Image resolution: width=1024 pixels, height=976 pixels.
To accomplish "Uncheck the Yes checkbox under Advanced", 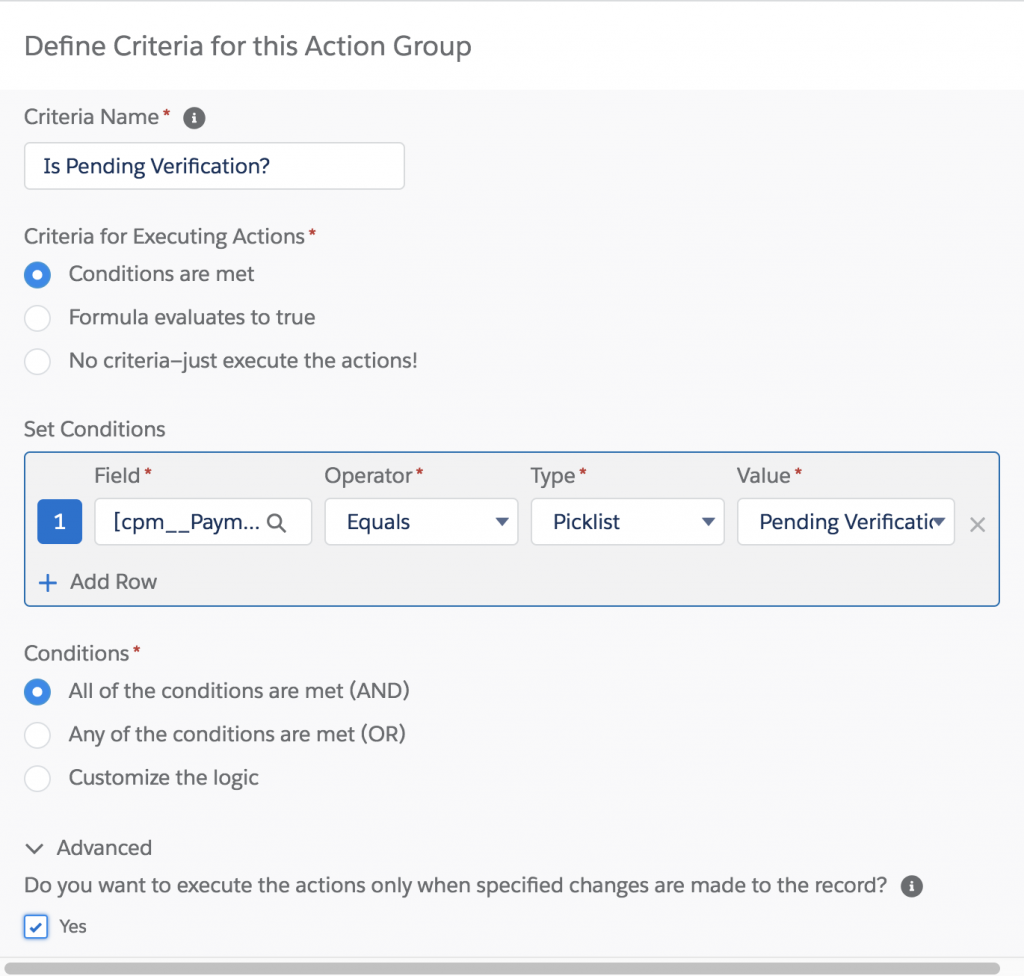I will point(36,927).
